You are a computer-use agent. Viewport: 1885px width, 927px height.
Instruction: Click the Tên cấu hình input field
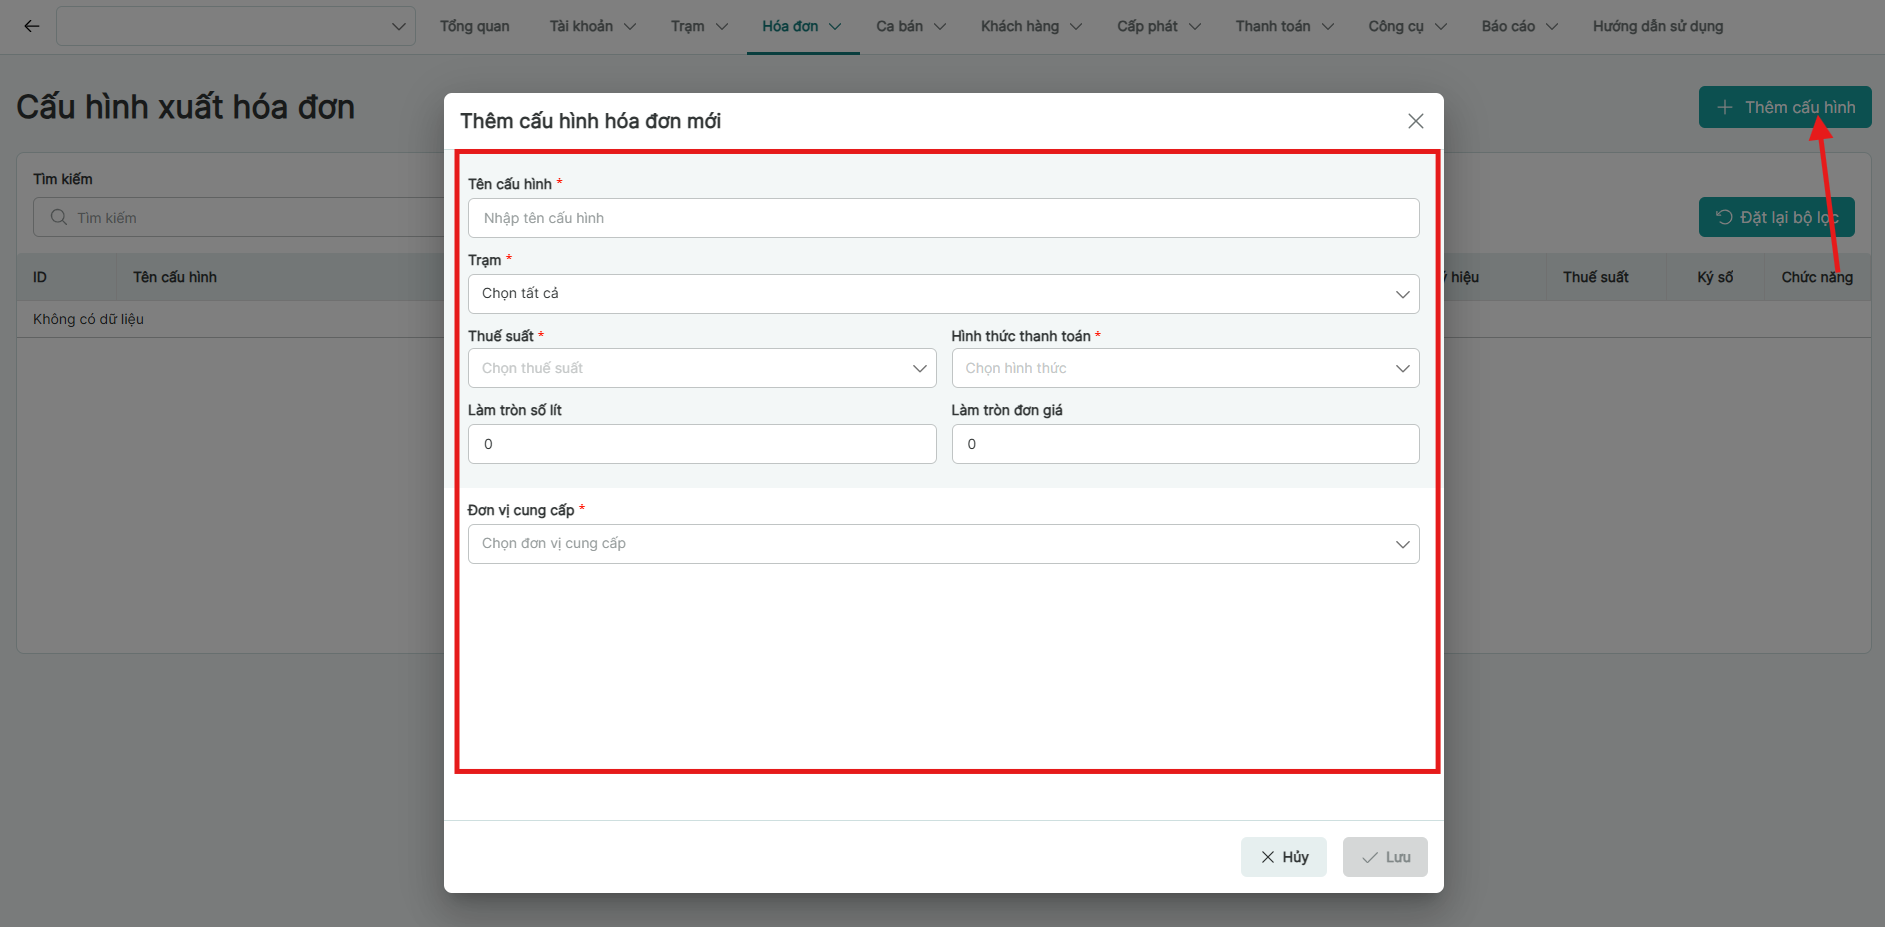942,218
